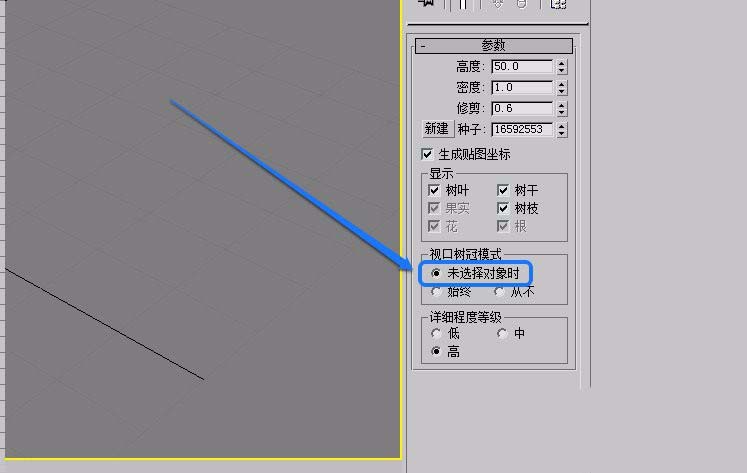Toggle the 树枝 checkbox
Viewport: 747px width, 473px height.
pyautogui.click(x=503, y=208)
